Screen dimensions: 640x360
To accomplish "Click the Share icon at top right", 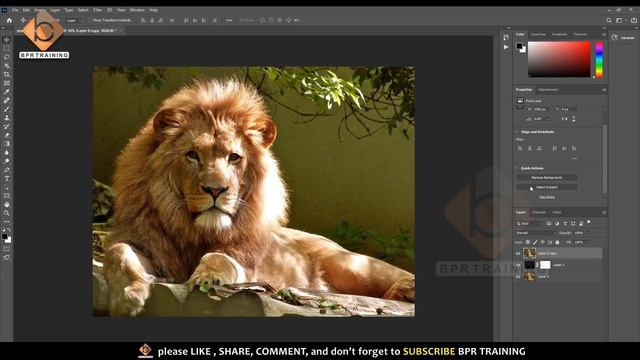I will pyautogui.click(x=634, y=20).
